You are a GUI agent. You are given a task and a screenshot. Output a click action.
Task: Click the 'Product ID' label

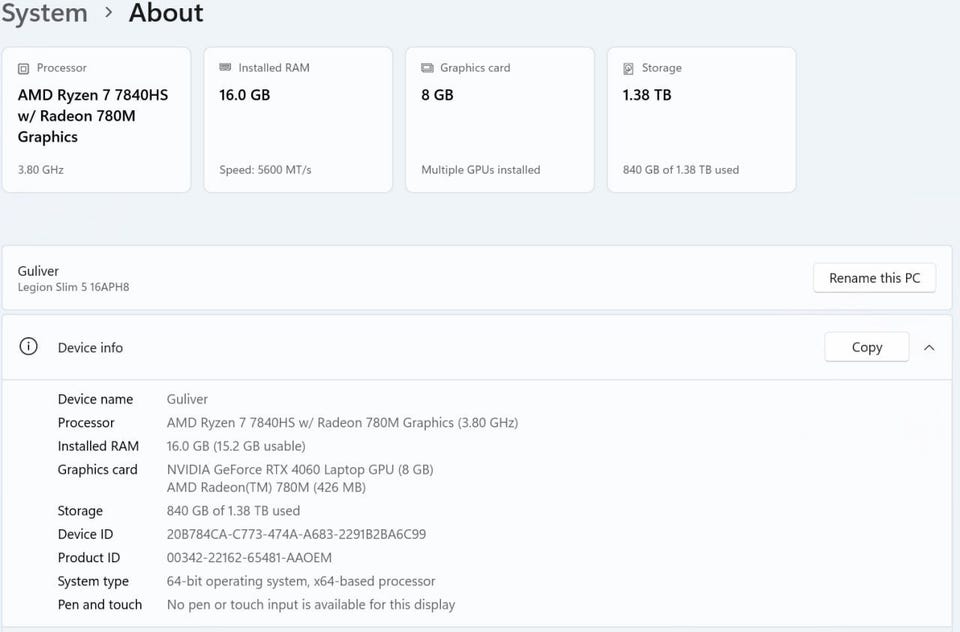[x=89, y=558]
